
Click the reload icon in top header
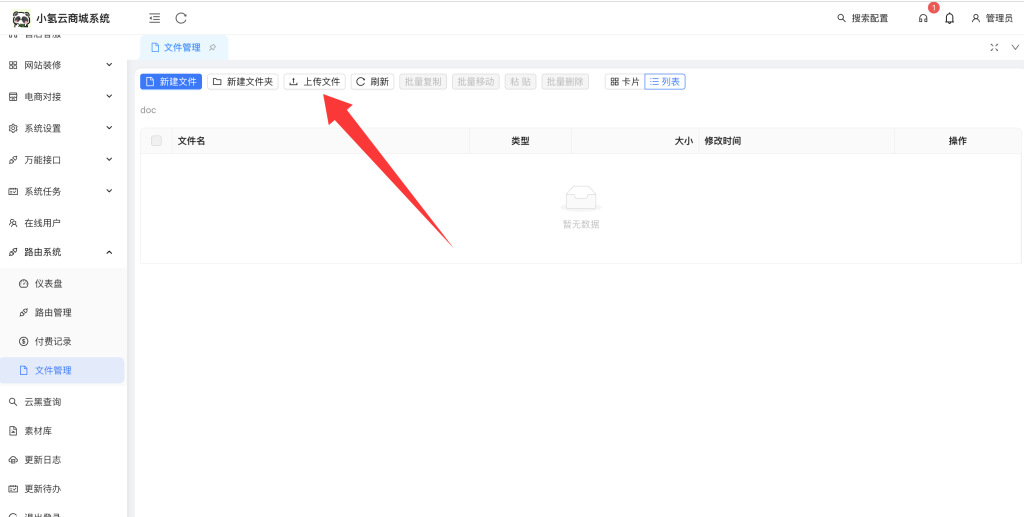[181, 18]
